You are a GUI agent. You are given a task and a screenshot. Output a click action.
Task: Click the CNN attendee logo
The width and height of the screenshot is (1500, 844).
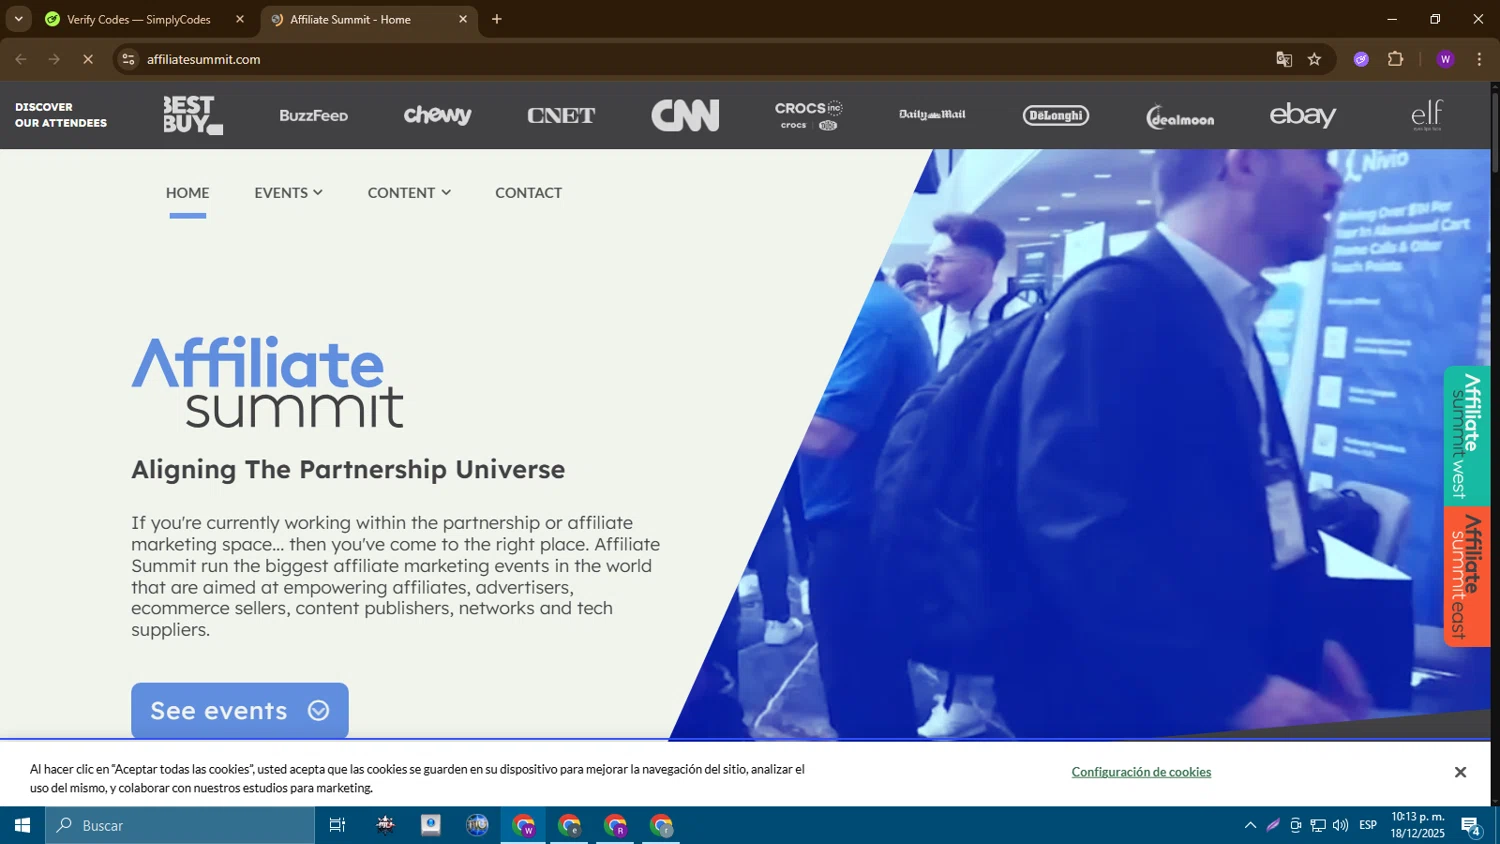coord(685,115)
